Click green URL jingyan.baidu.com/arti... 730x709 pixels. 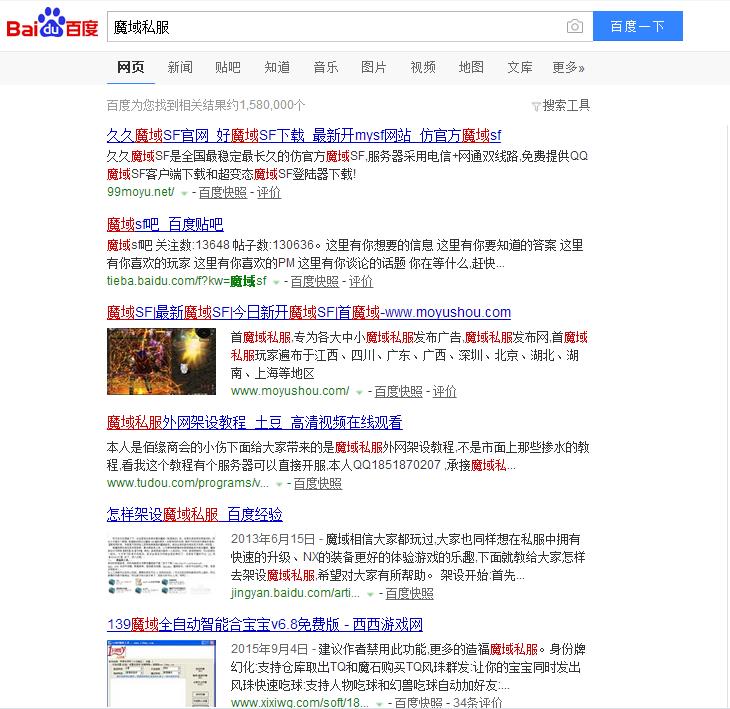pyautogui.click(x=295, y=593)
